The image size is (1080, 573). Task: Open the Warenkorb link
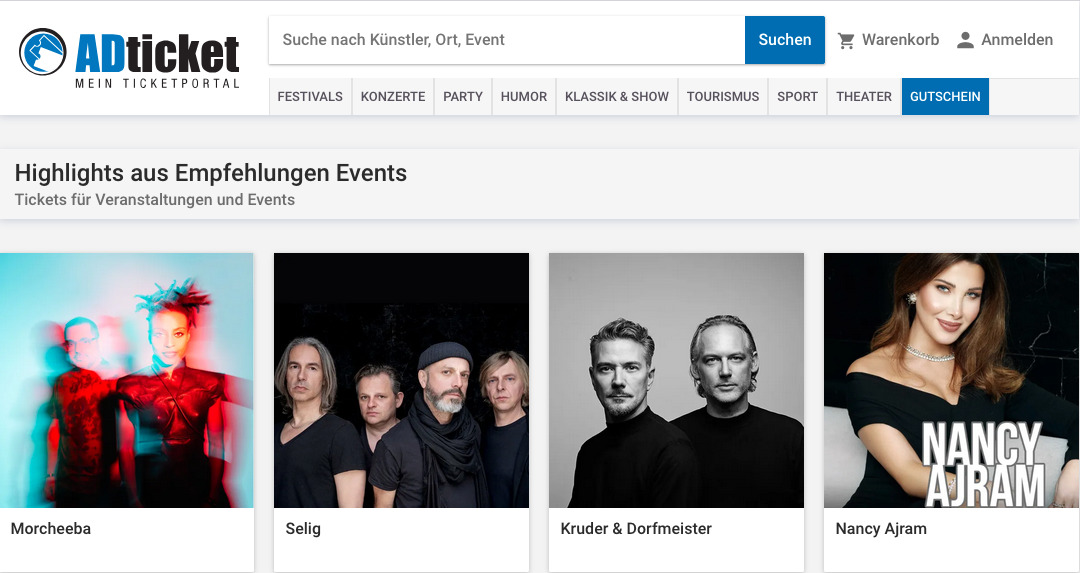click(900, 40)
